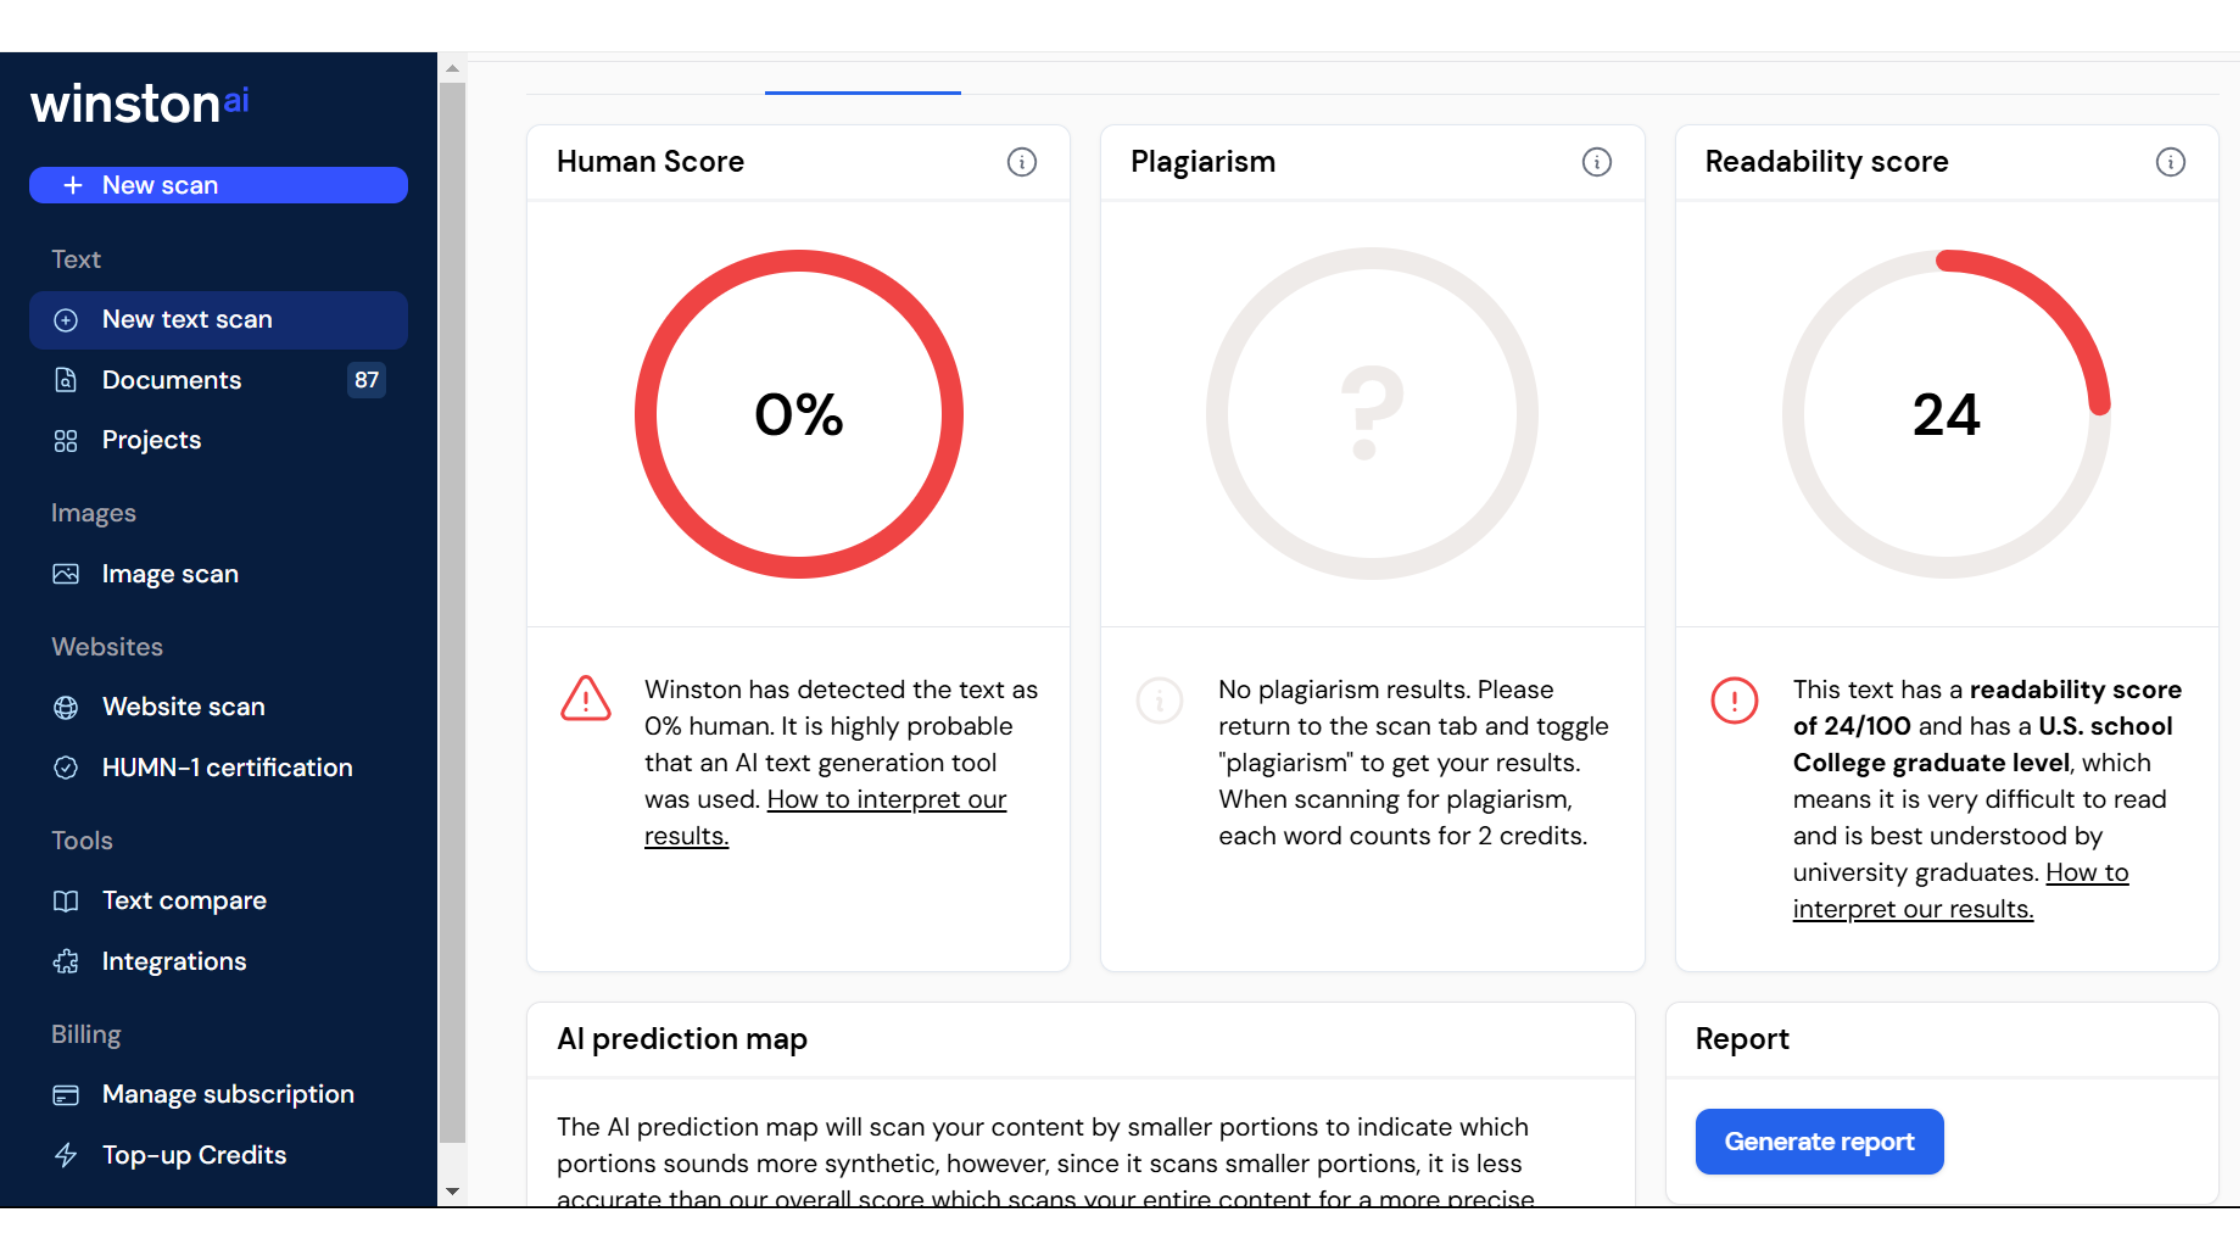The height and width of the screenshot is (1260, 2240).
Task: Click the Top-up Credits lightning icon
Action: tap(66, 1155)
